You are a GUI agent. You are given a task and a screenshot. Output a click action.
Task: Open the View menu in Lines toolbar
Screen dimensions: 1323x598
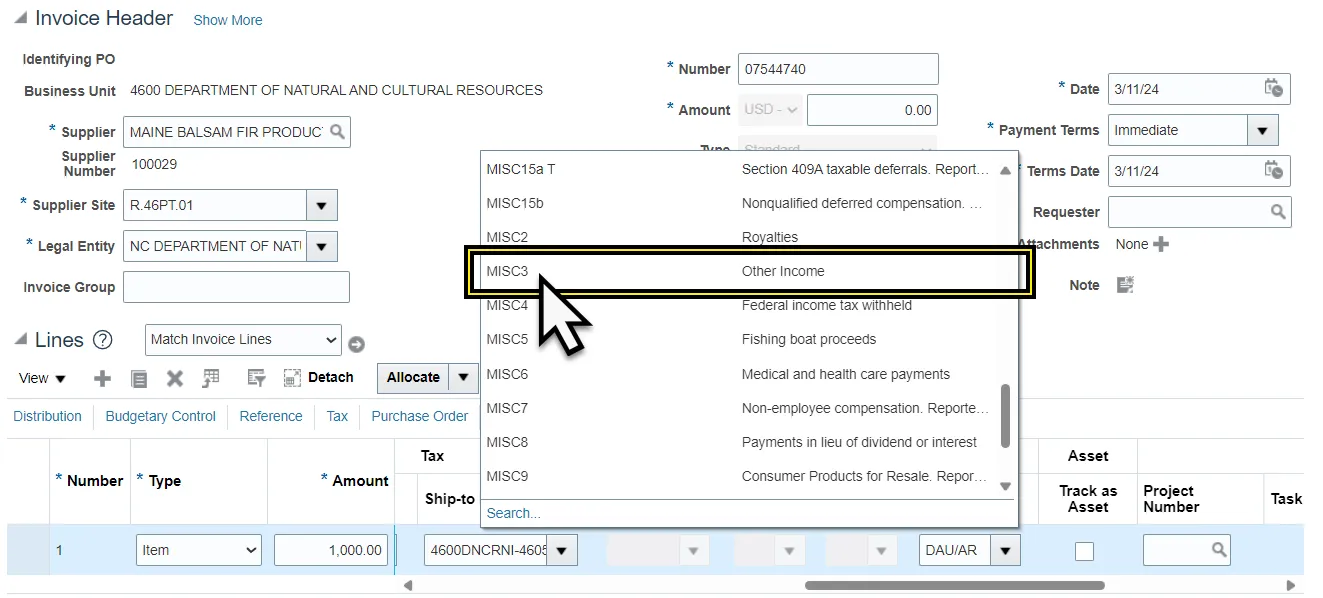(42, 378)
